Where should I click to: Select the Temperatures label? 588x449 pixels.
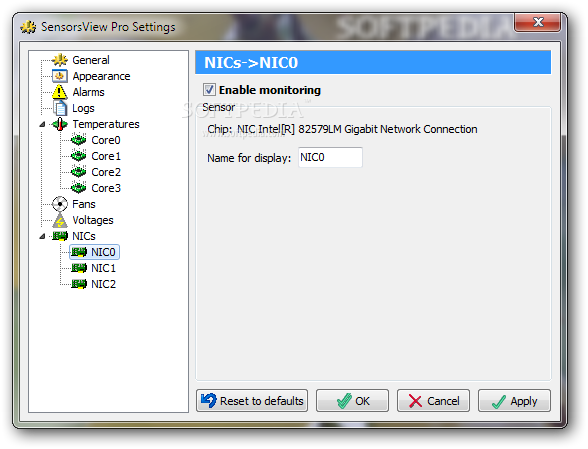pyautogui.click(x=106, y=124)
